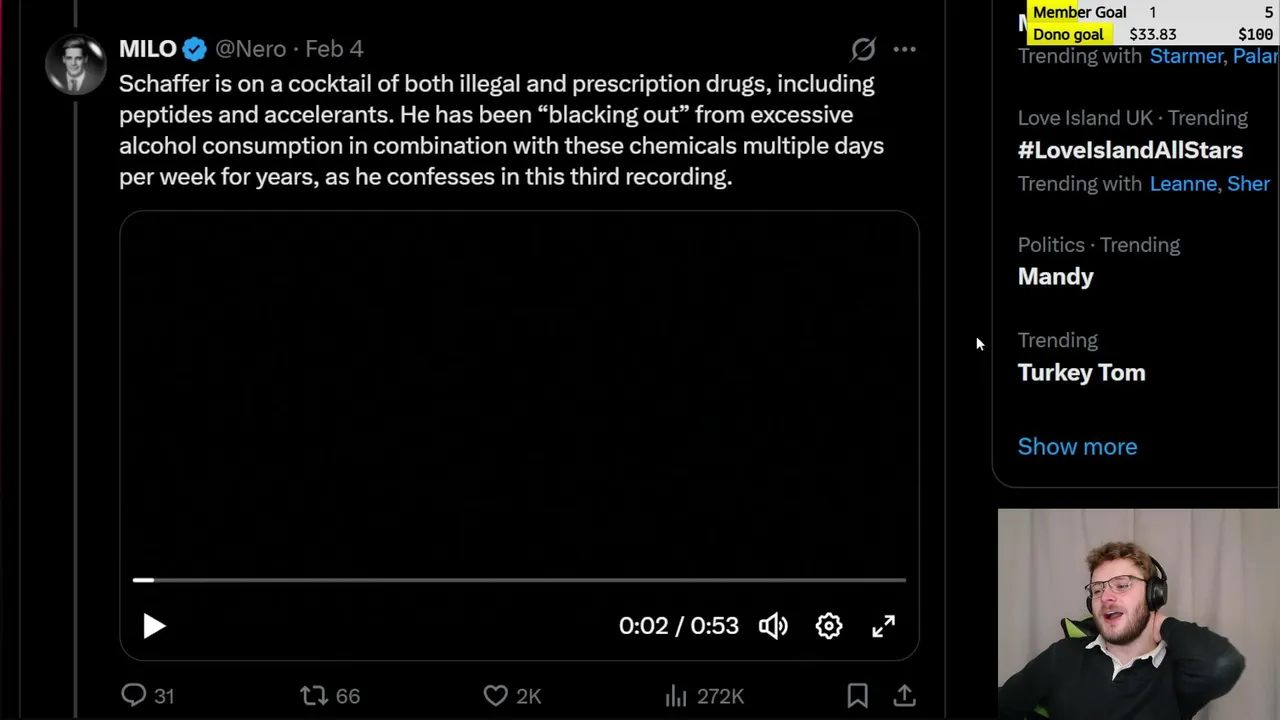Seek along the video progress bar
Screen dimensions: 1280x720
tap(519, 580)
